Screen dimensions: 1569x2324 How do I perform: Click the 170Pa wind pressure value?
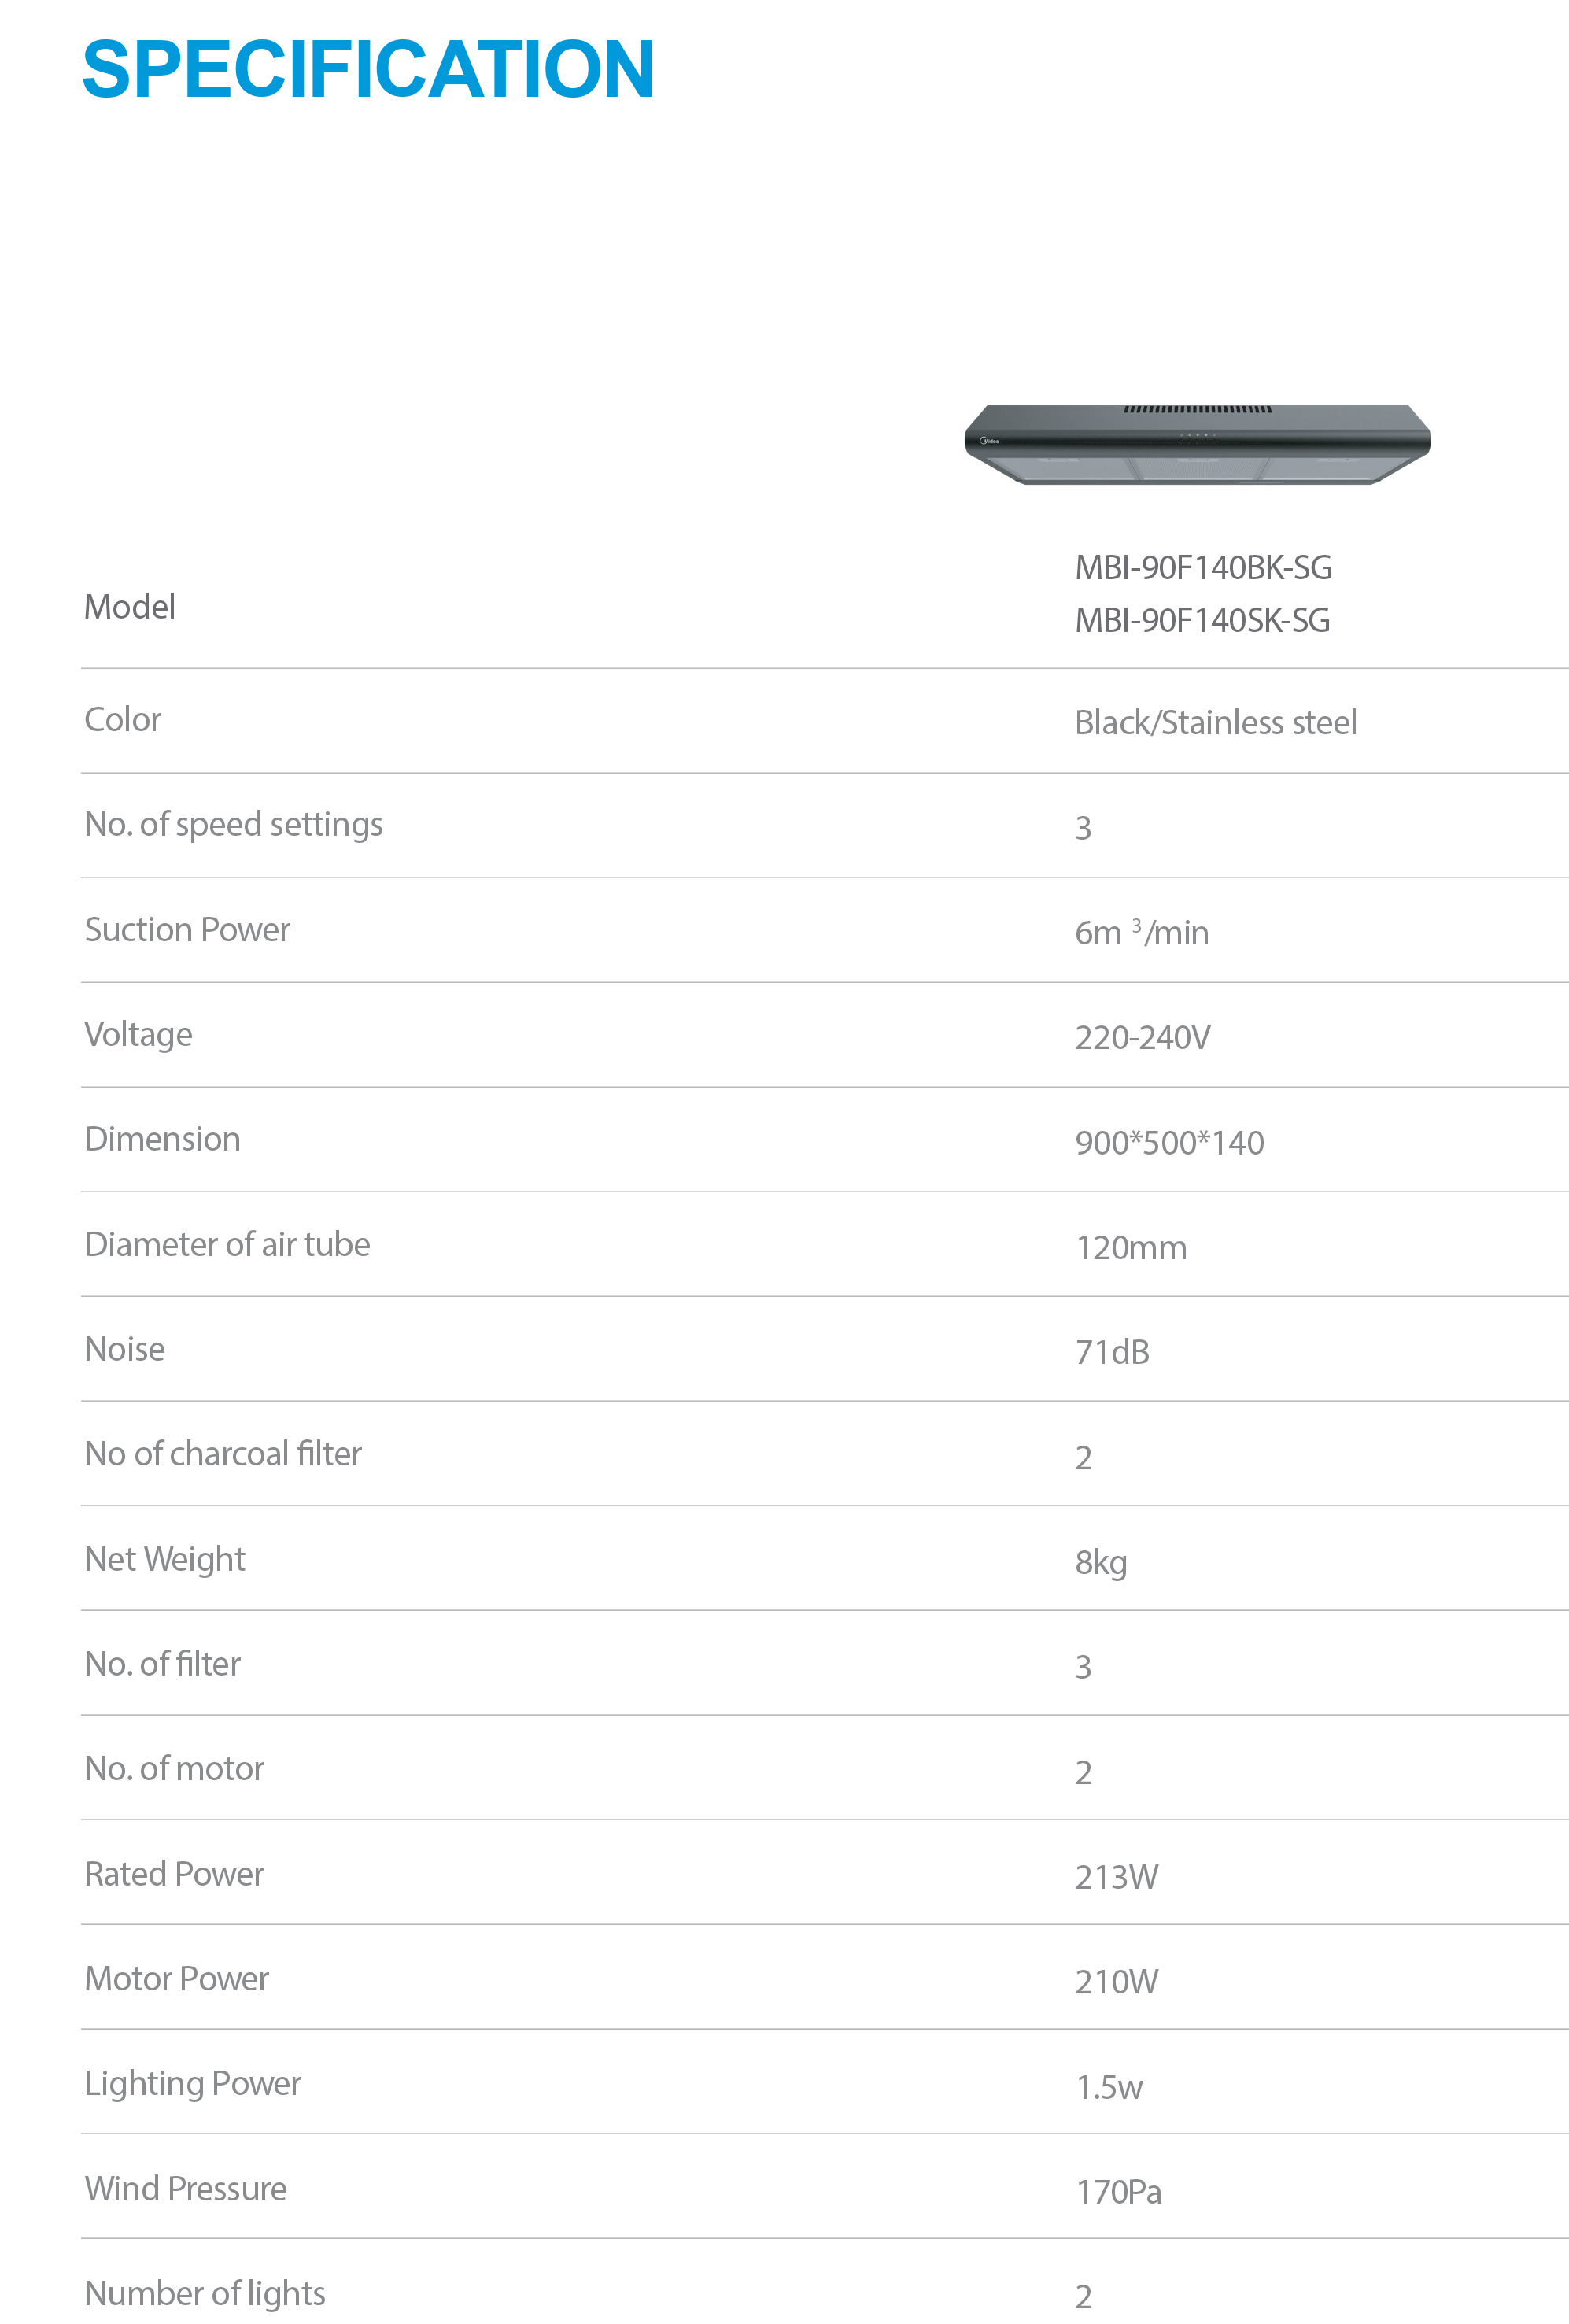1118,2192
